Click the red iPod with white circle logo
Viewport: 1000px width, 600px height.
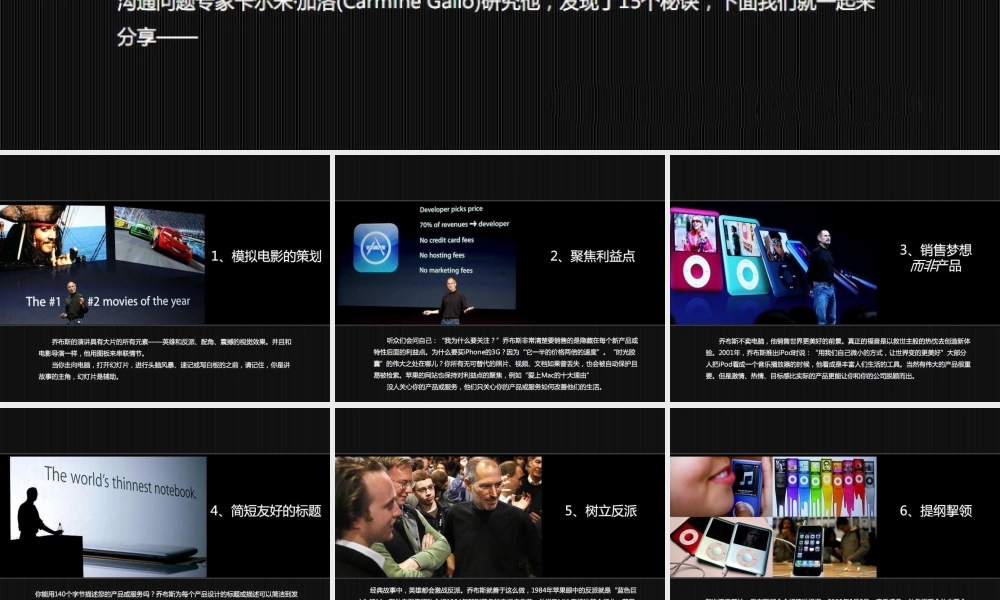pyautogui.click(x=690, y=536)
